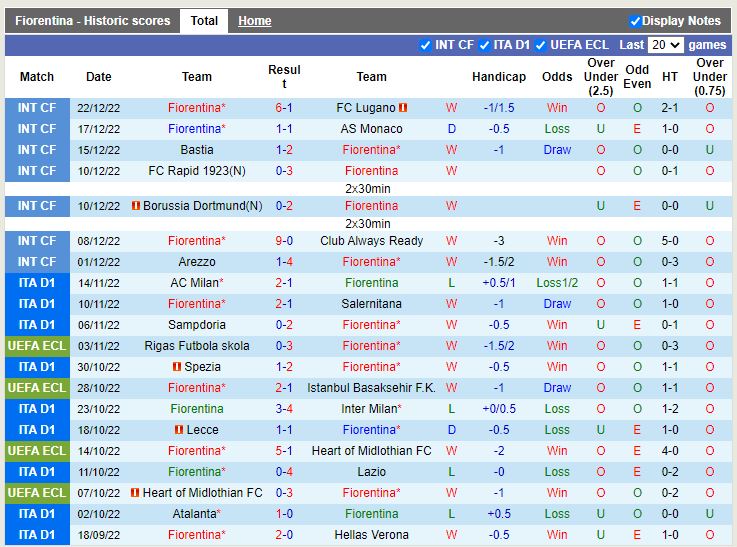The height and width of the screenshot is (547, 737).
Task: Click red card icon beside Heart of Midlothian, 07/10/22
Action: tap(136, 493)
